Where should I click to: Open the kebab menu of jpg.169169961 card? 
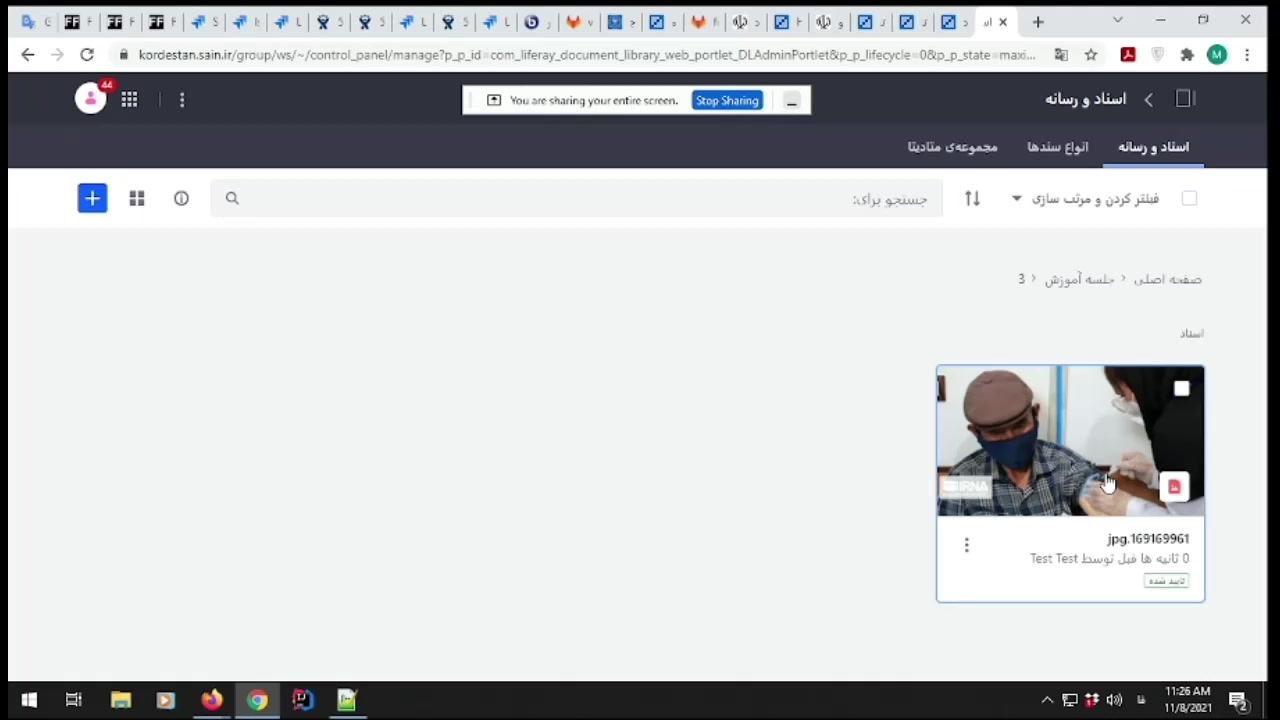click(x=966, y=545)
